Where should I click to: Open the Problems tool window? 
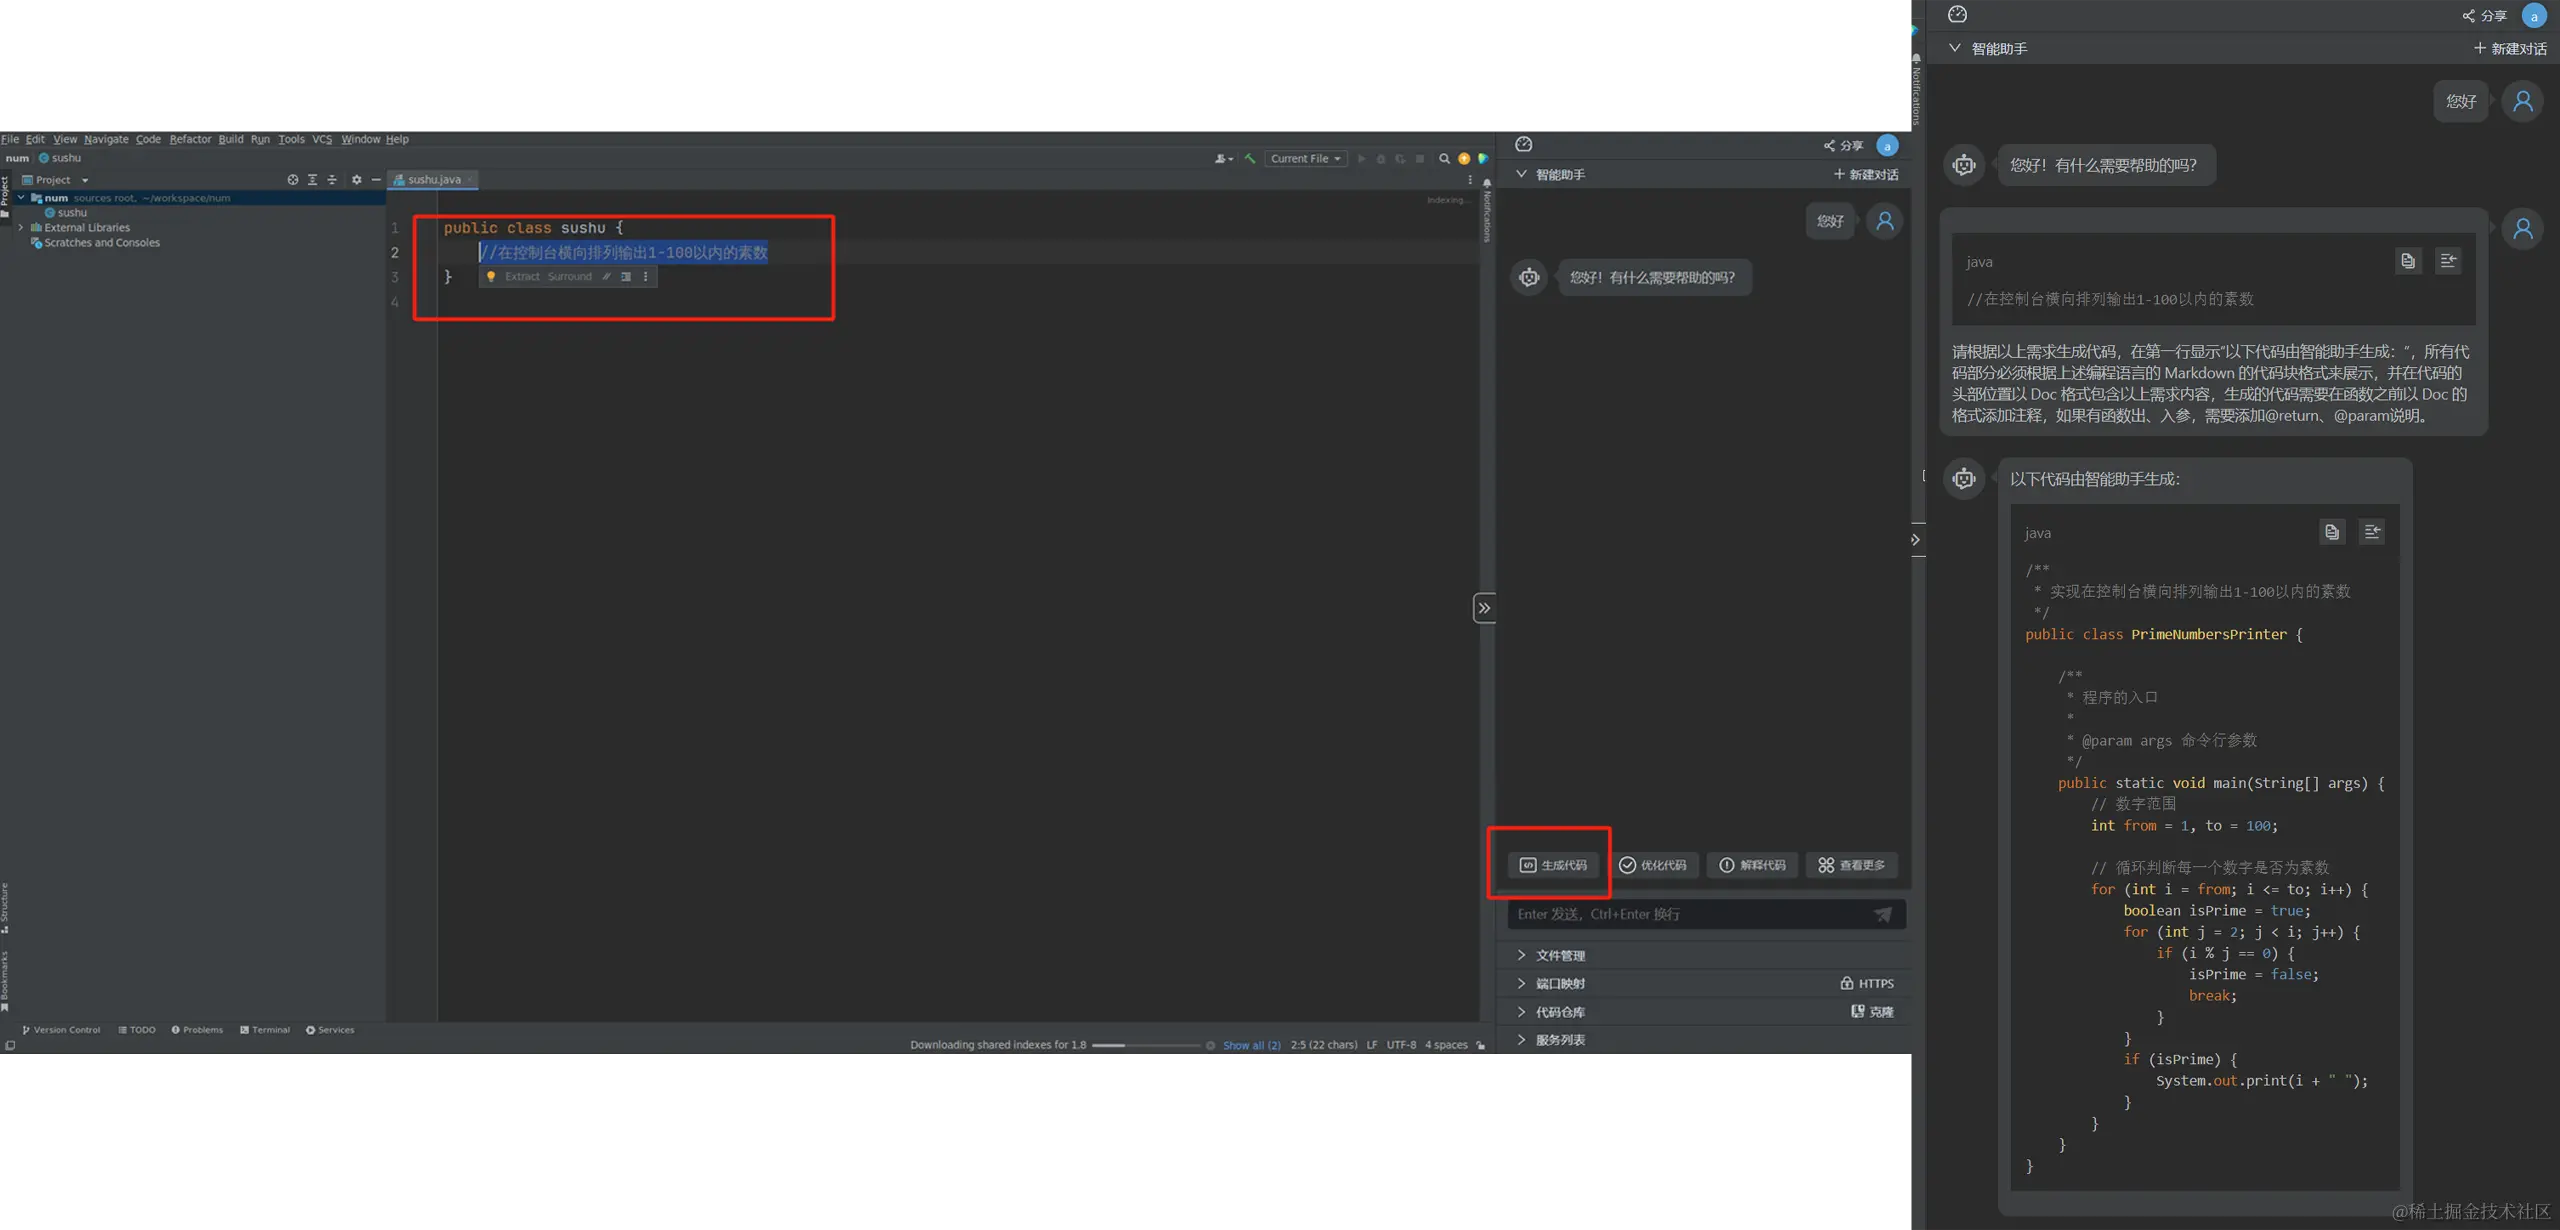197,1030
